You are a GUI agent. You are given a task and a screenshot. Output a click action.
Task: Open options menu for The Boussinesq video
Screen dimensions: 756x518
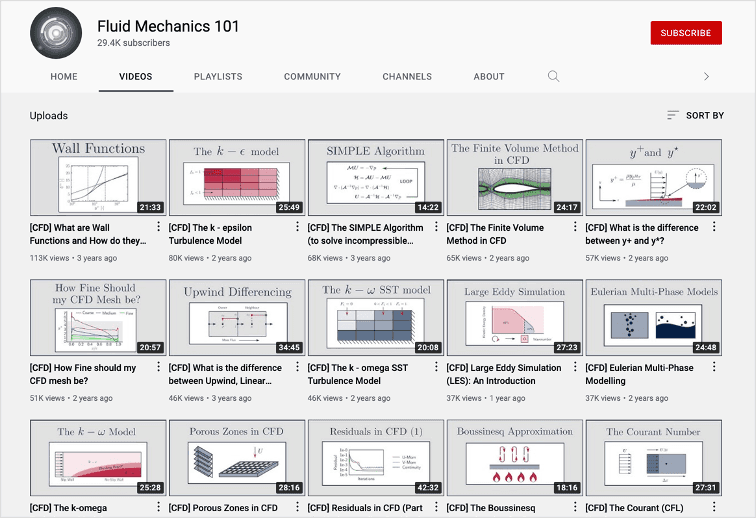tap(575, 507)
